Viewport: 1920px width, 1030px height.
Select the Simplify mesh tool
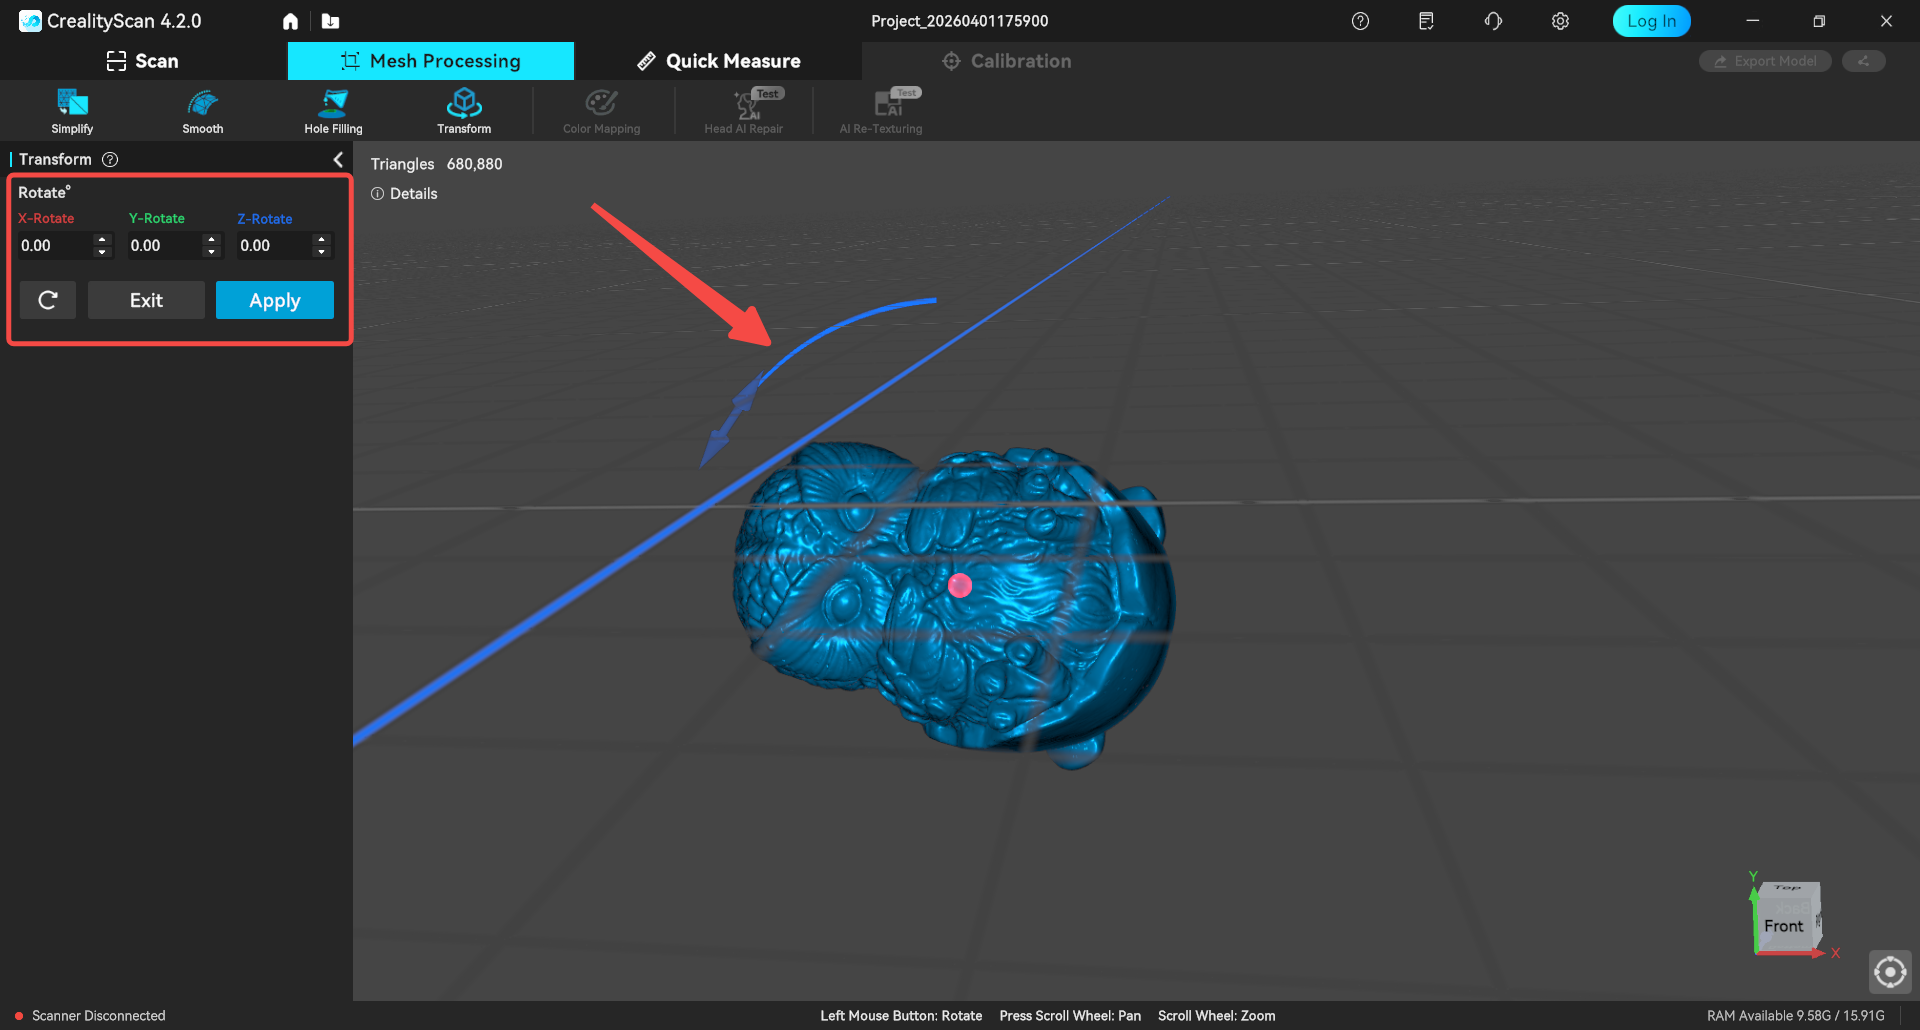pyautogui.click(x=72, y=110)
